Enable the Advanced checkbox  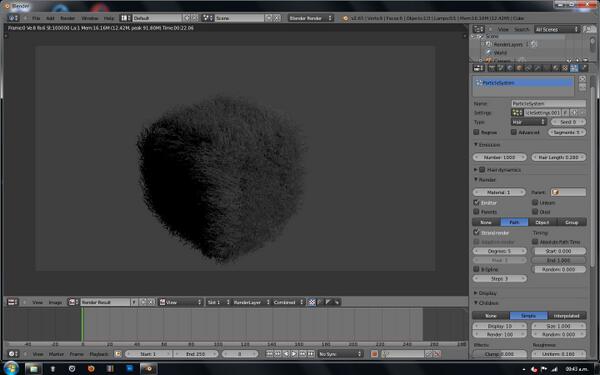tap(514, 132)
